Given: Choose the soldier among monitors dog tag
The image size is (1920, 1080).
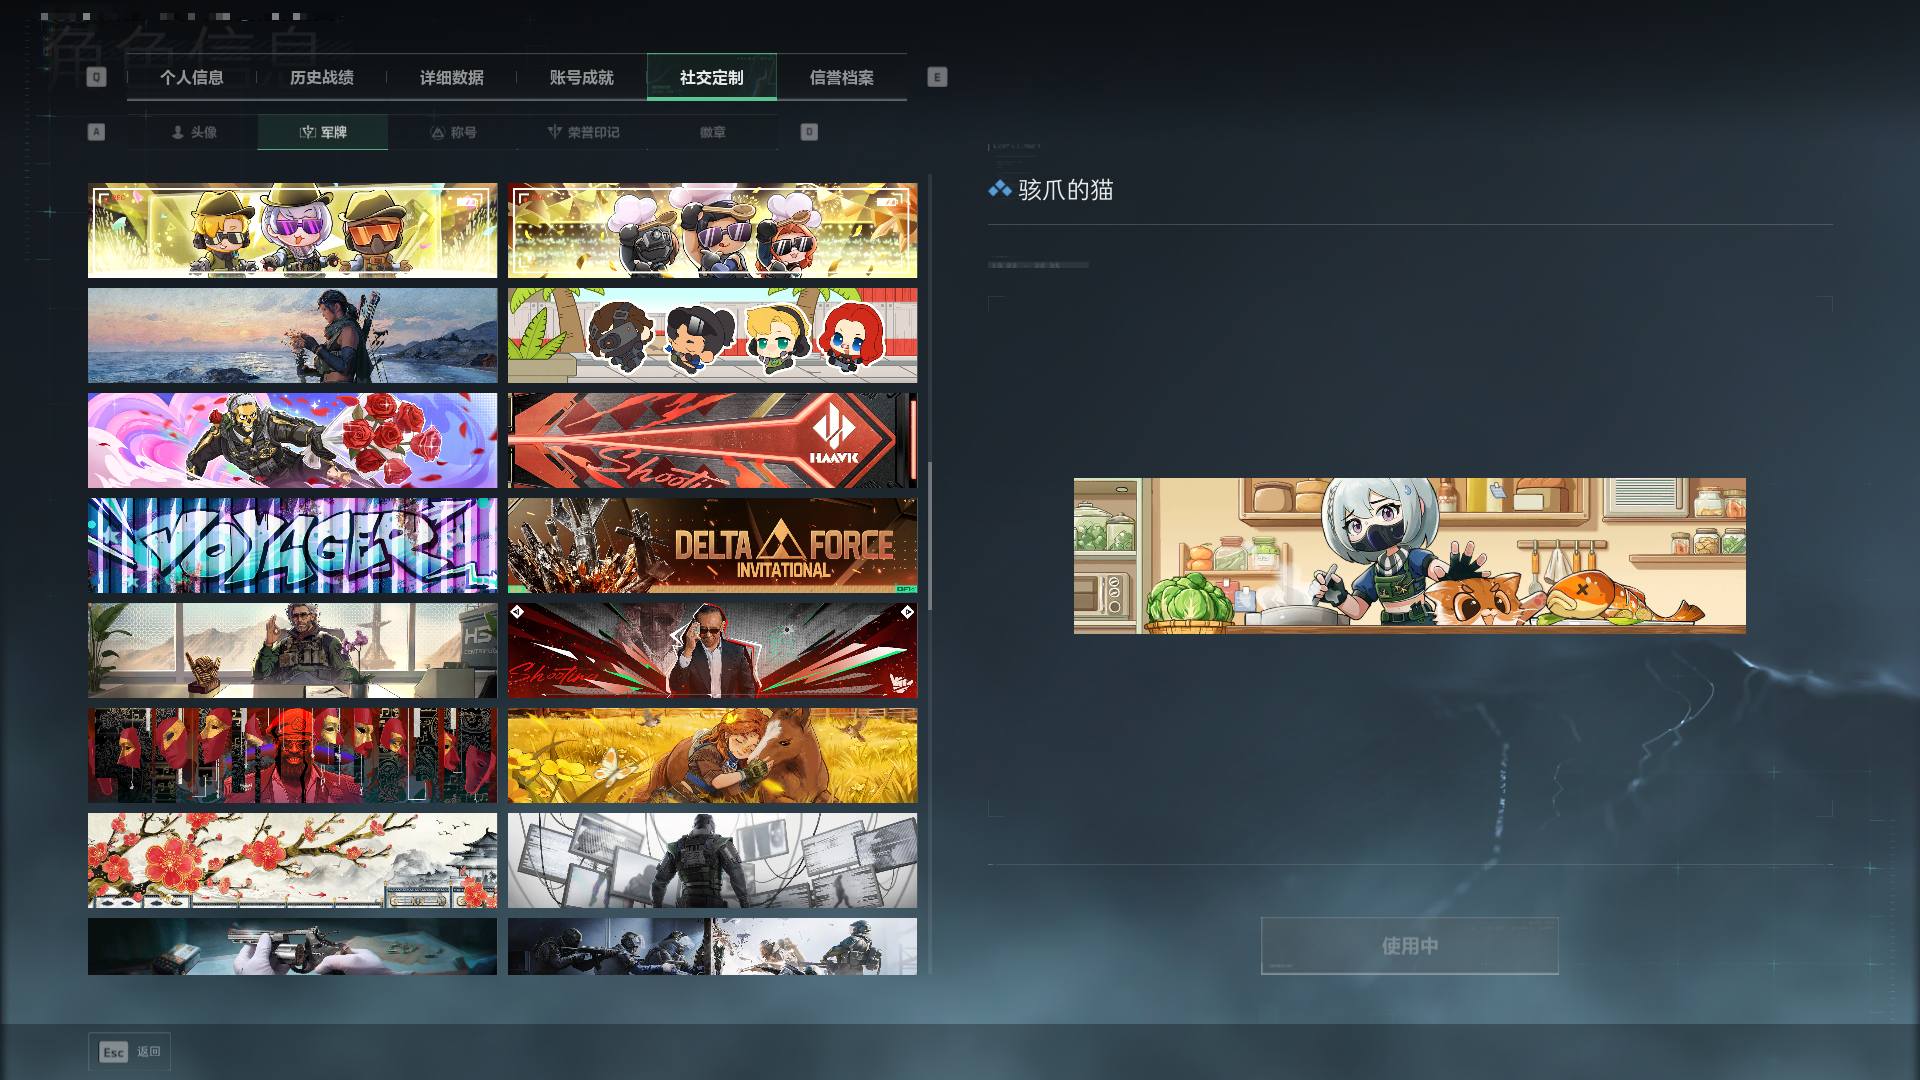Looking at the screenshot, I should click(712, 861).
